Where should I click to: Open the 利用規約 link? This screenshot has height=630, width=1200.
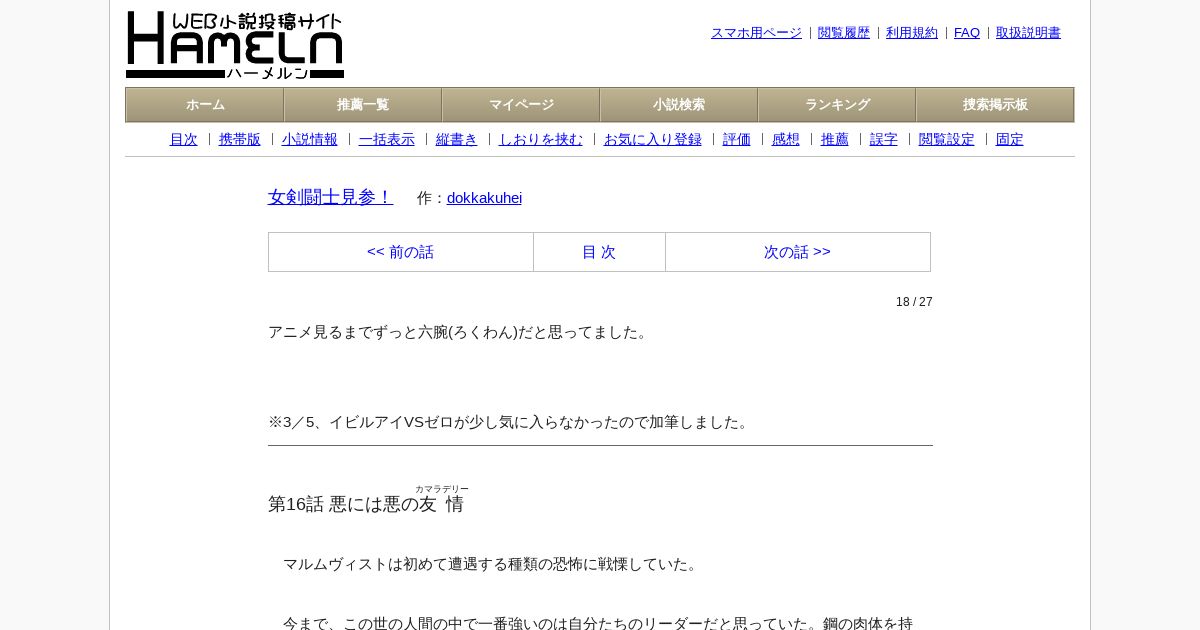coord(912,33)
